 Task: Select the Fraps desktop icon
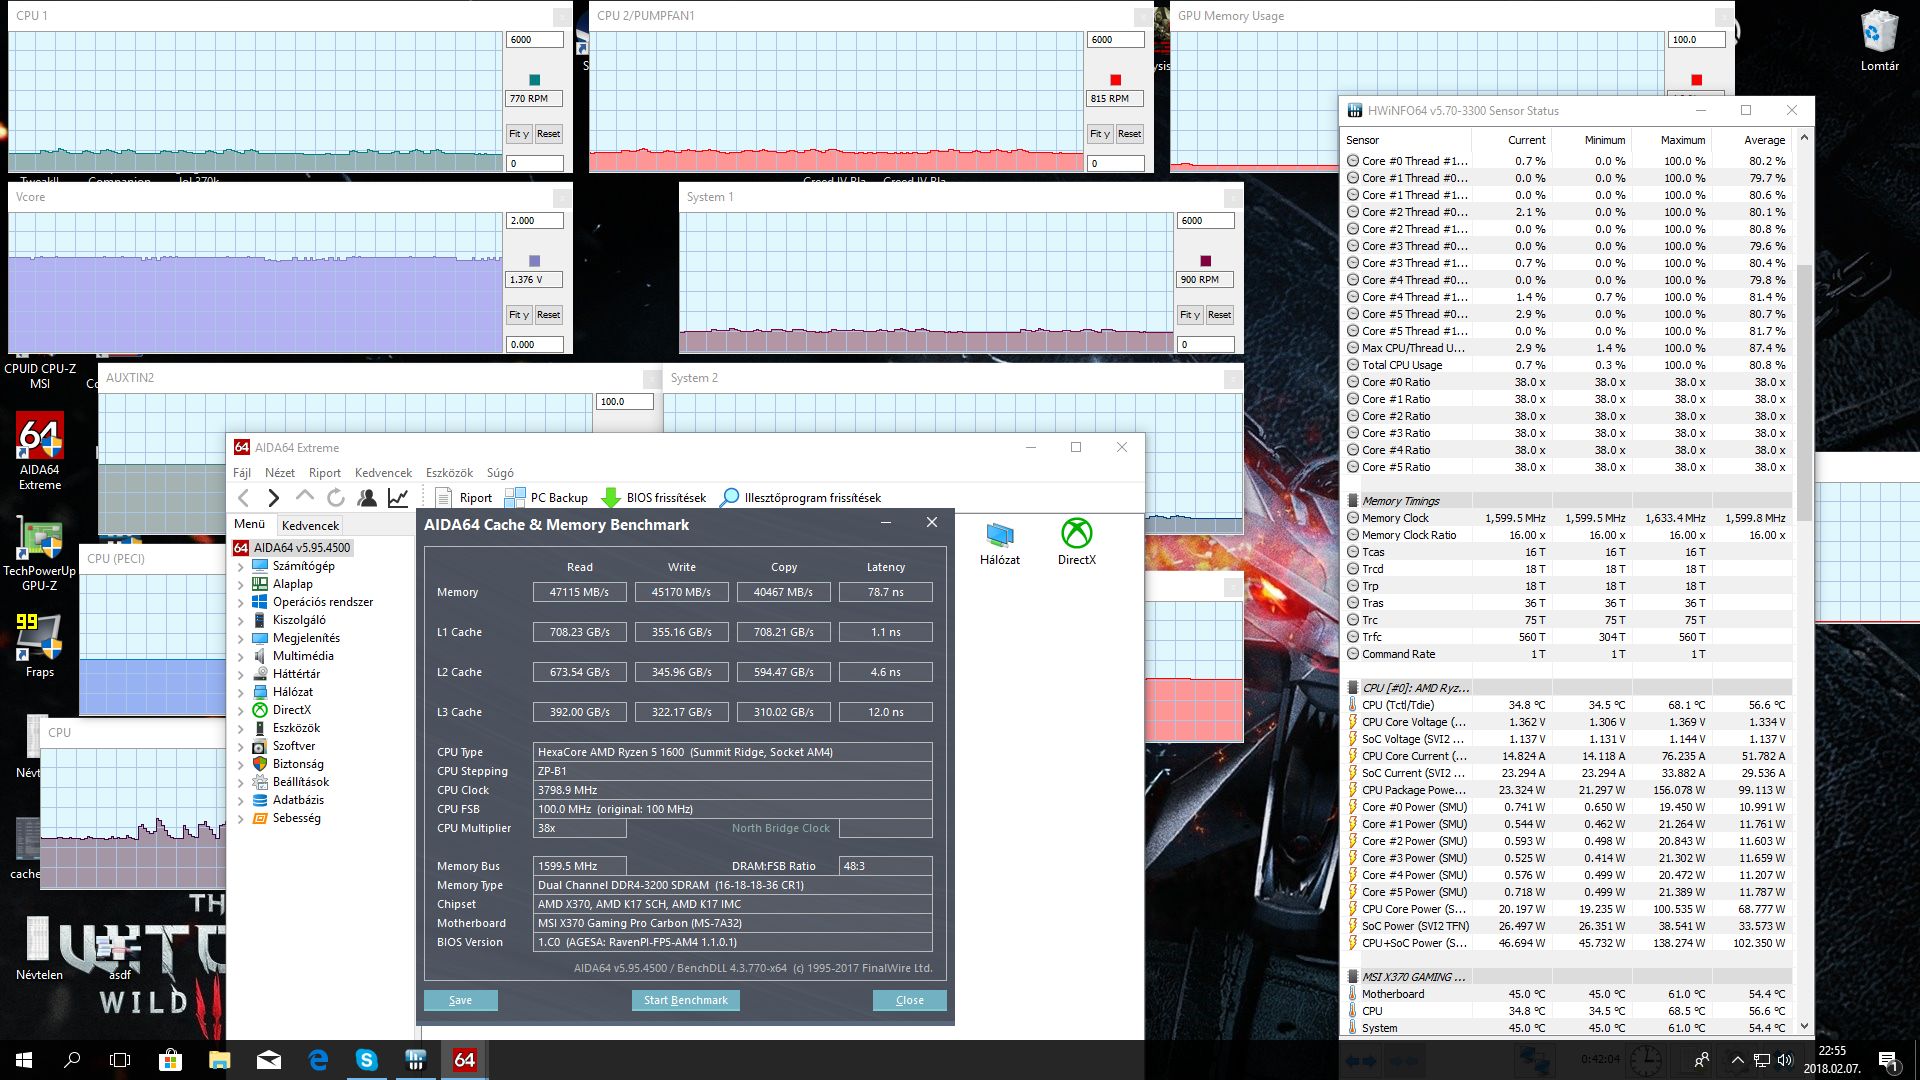click(40, 645)
